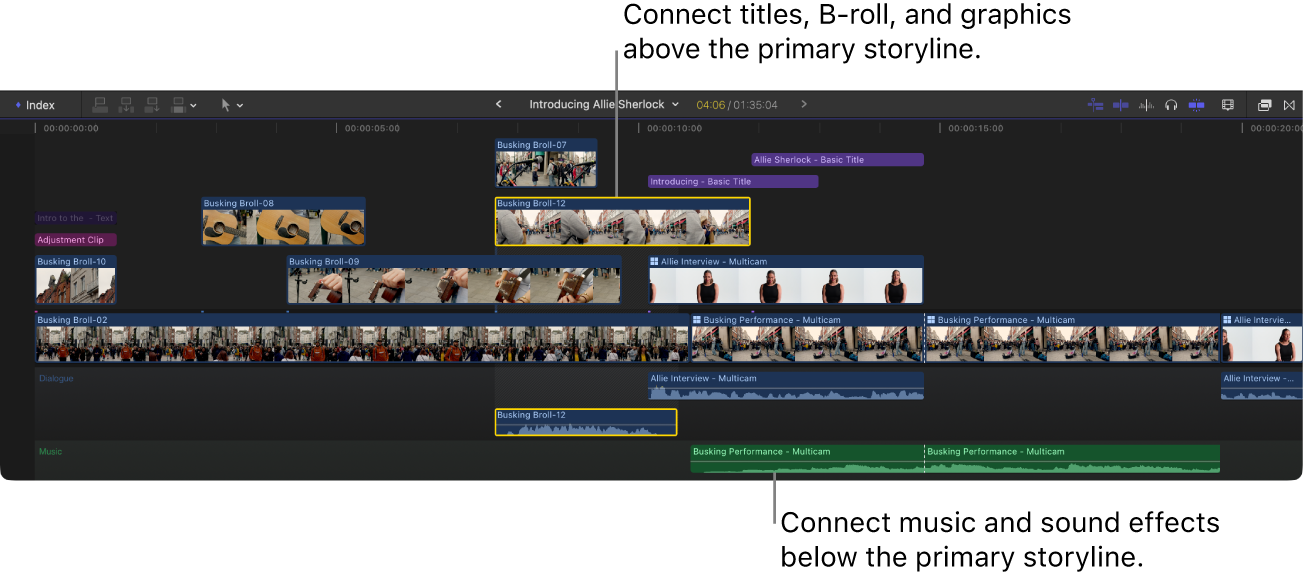
Task: Toggle snapping in the timeline
Action: 1196,105
